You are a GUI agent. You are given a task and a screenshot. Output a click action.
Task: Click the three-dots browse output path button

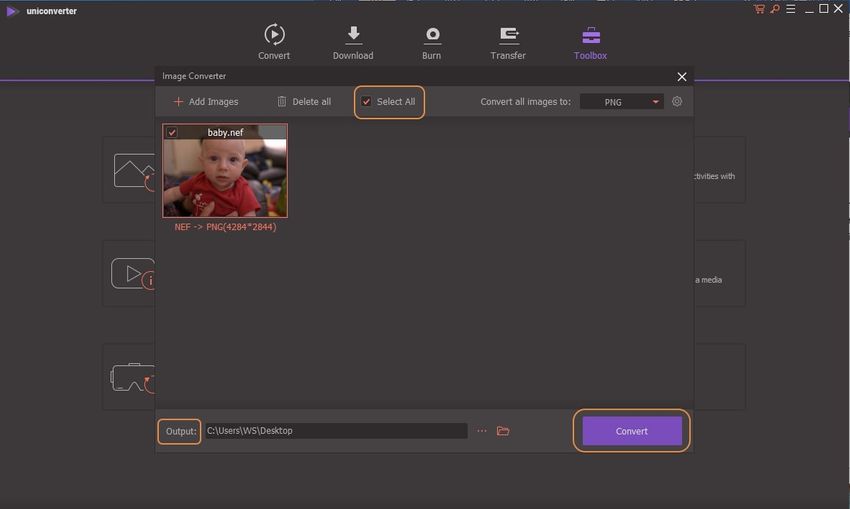coord(482,431)
